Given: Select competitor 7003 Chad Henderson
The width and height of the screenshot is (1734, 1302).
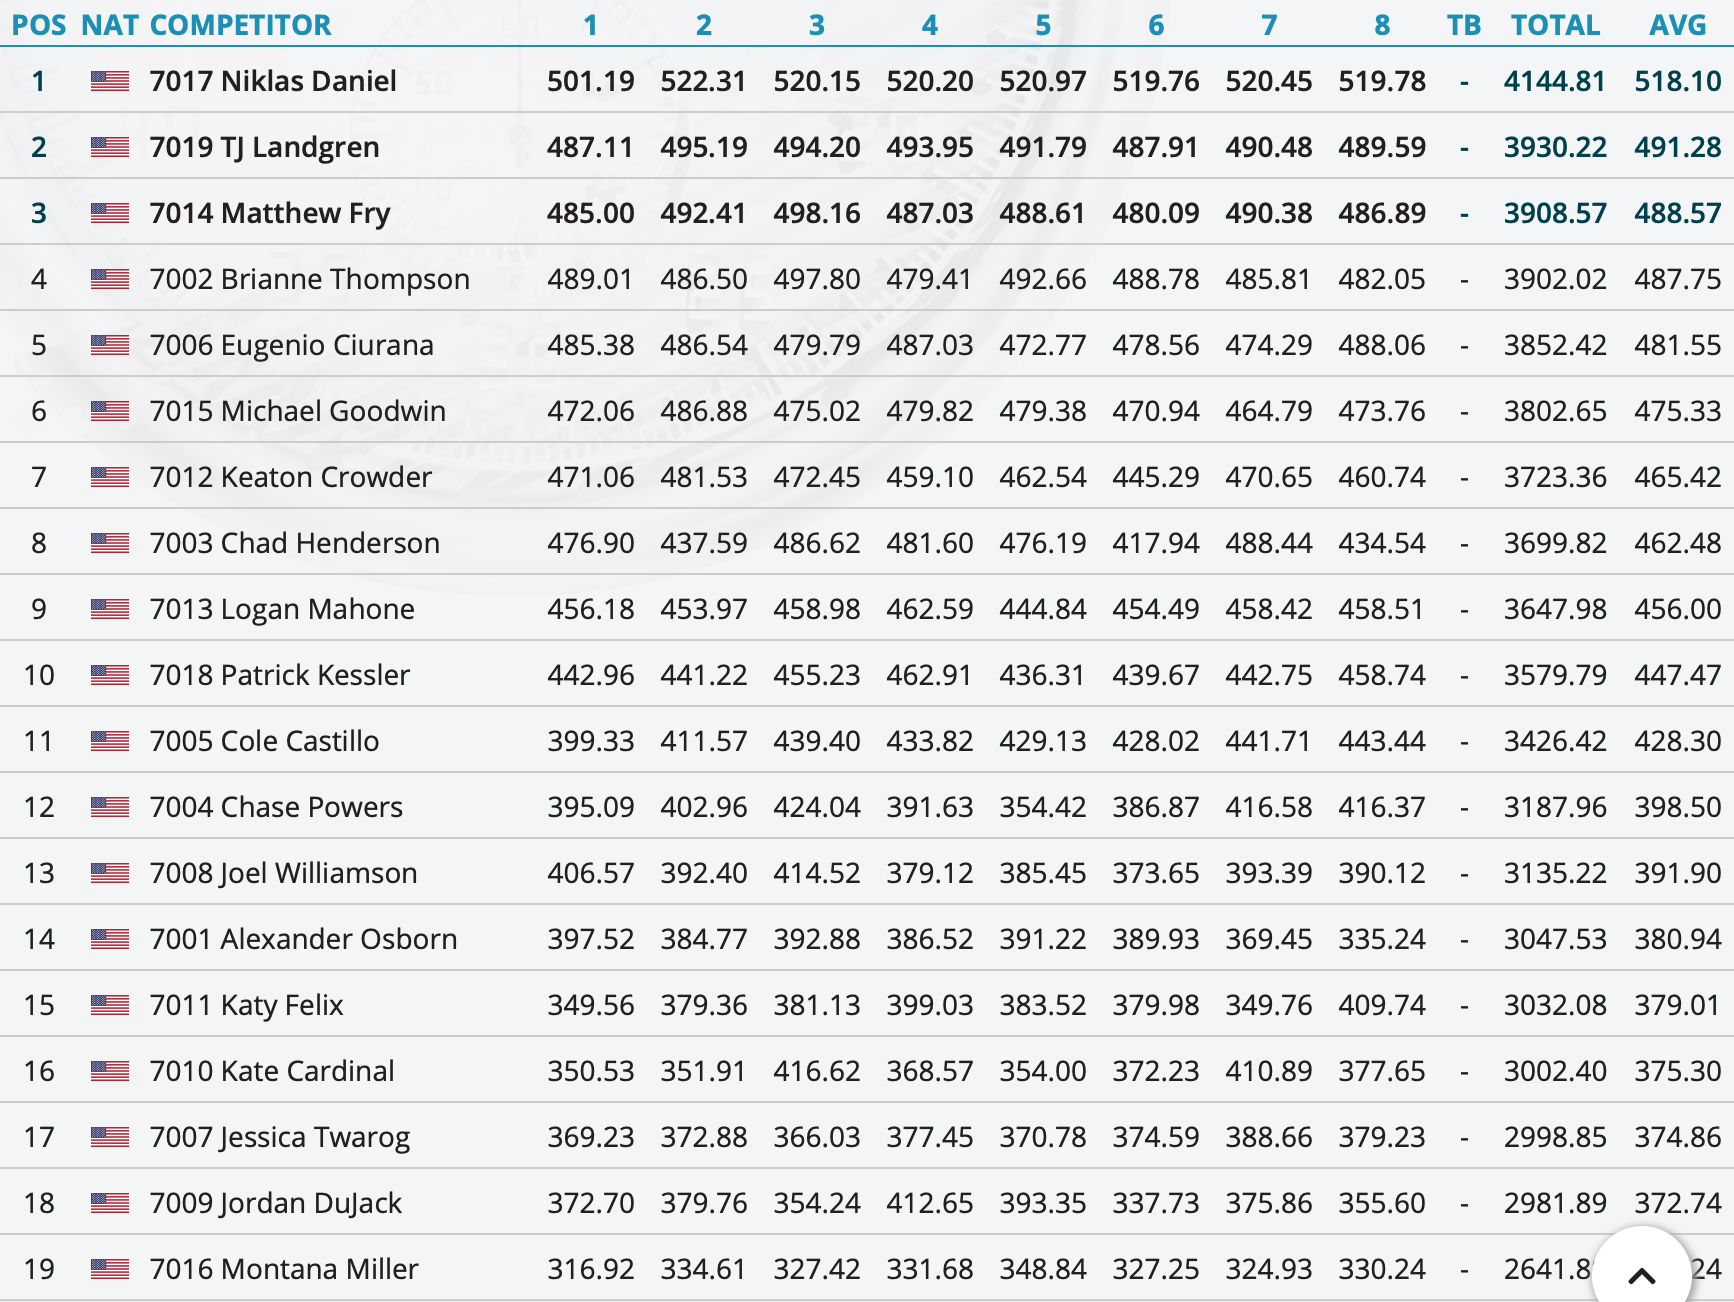Looking at the screenshot, I should [294, 543].
